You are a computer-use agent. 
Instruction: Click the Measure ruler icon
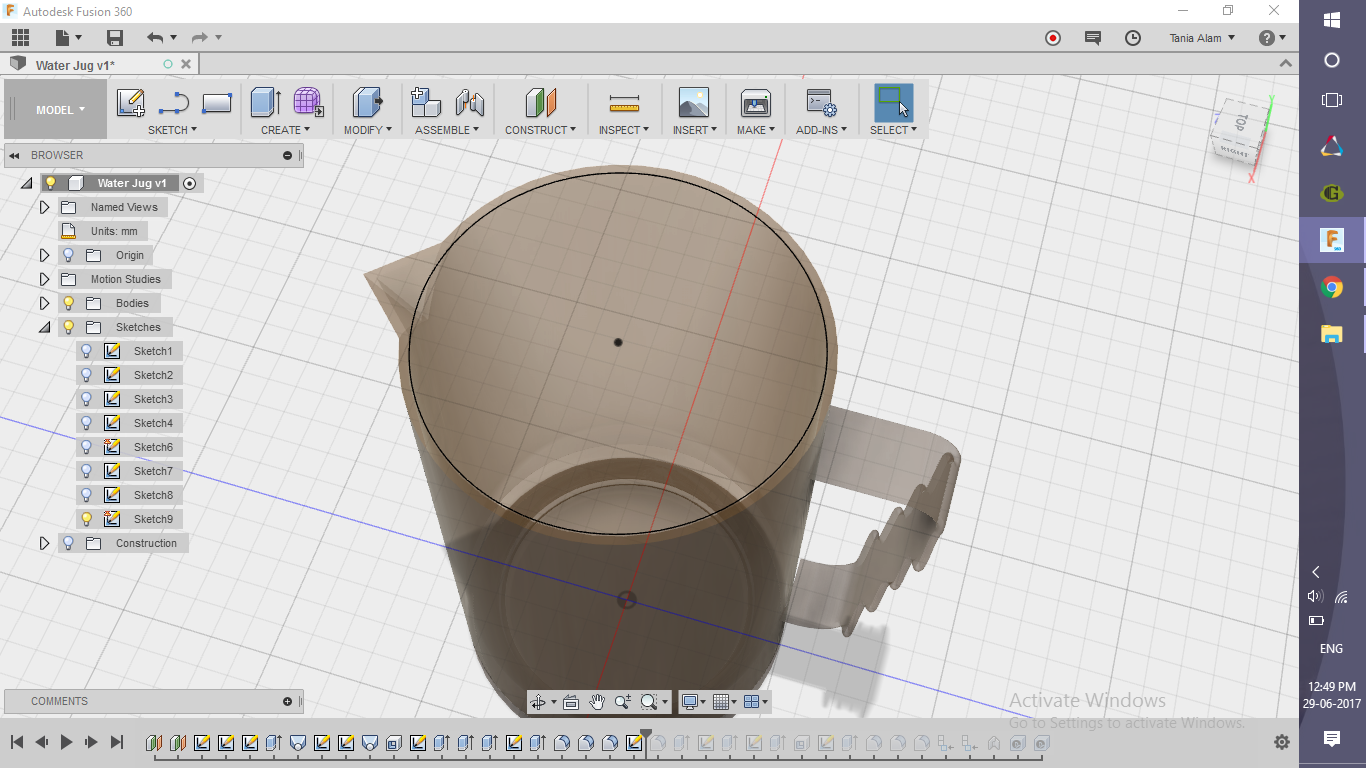624,103
